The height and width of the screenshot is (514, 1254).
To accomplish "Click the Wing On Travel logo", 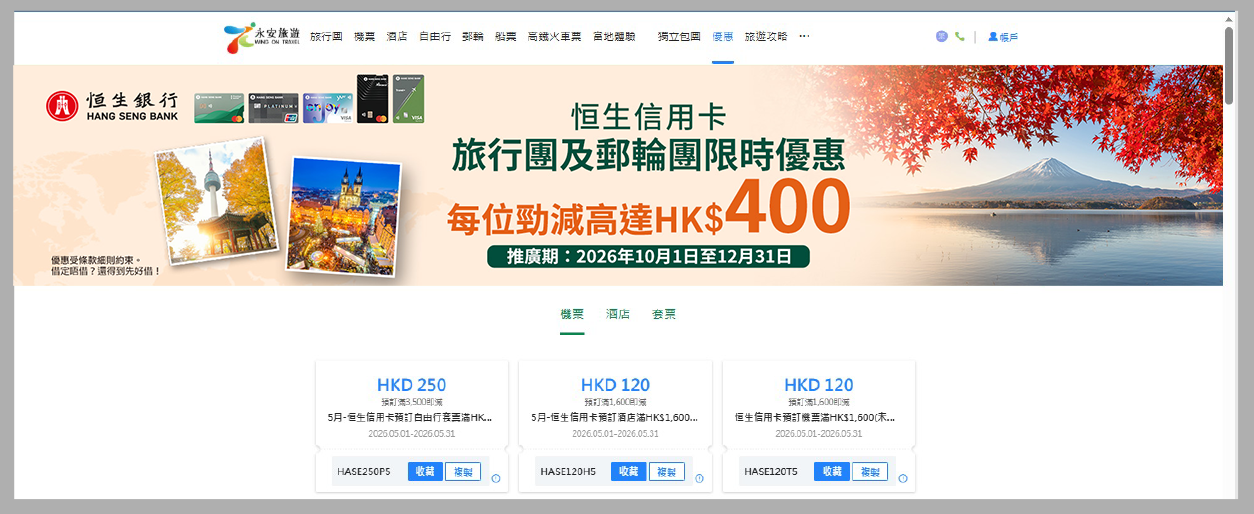I will (x=262, y=37).
